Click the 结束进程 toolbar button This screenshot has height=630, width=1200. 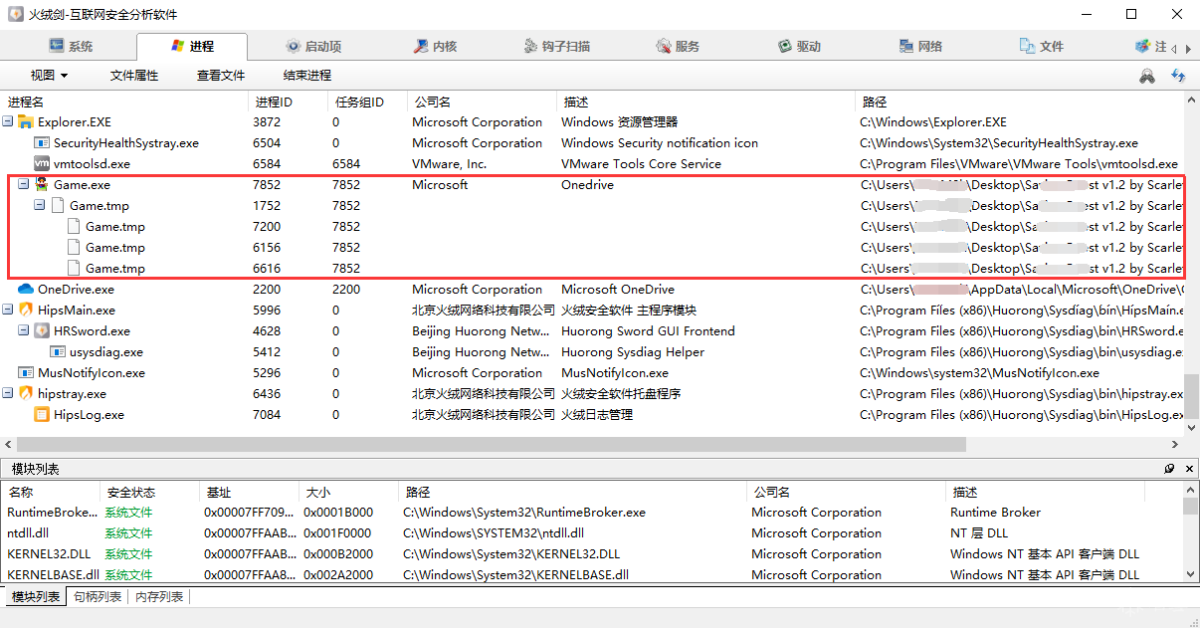point(307,76)
